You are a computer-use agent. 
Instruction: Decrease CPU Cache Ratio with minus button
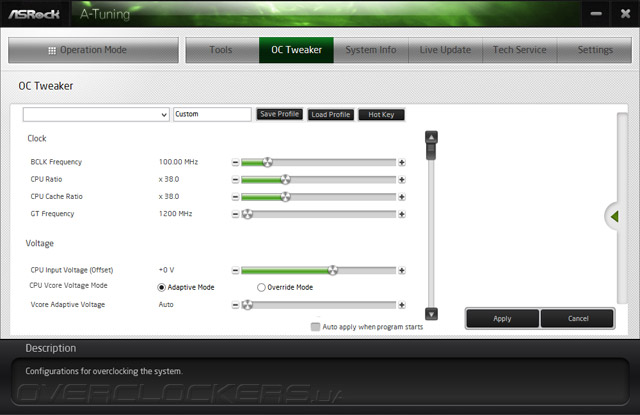235,197
